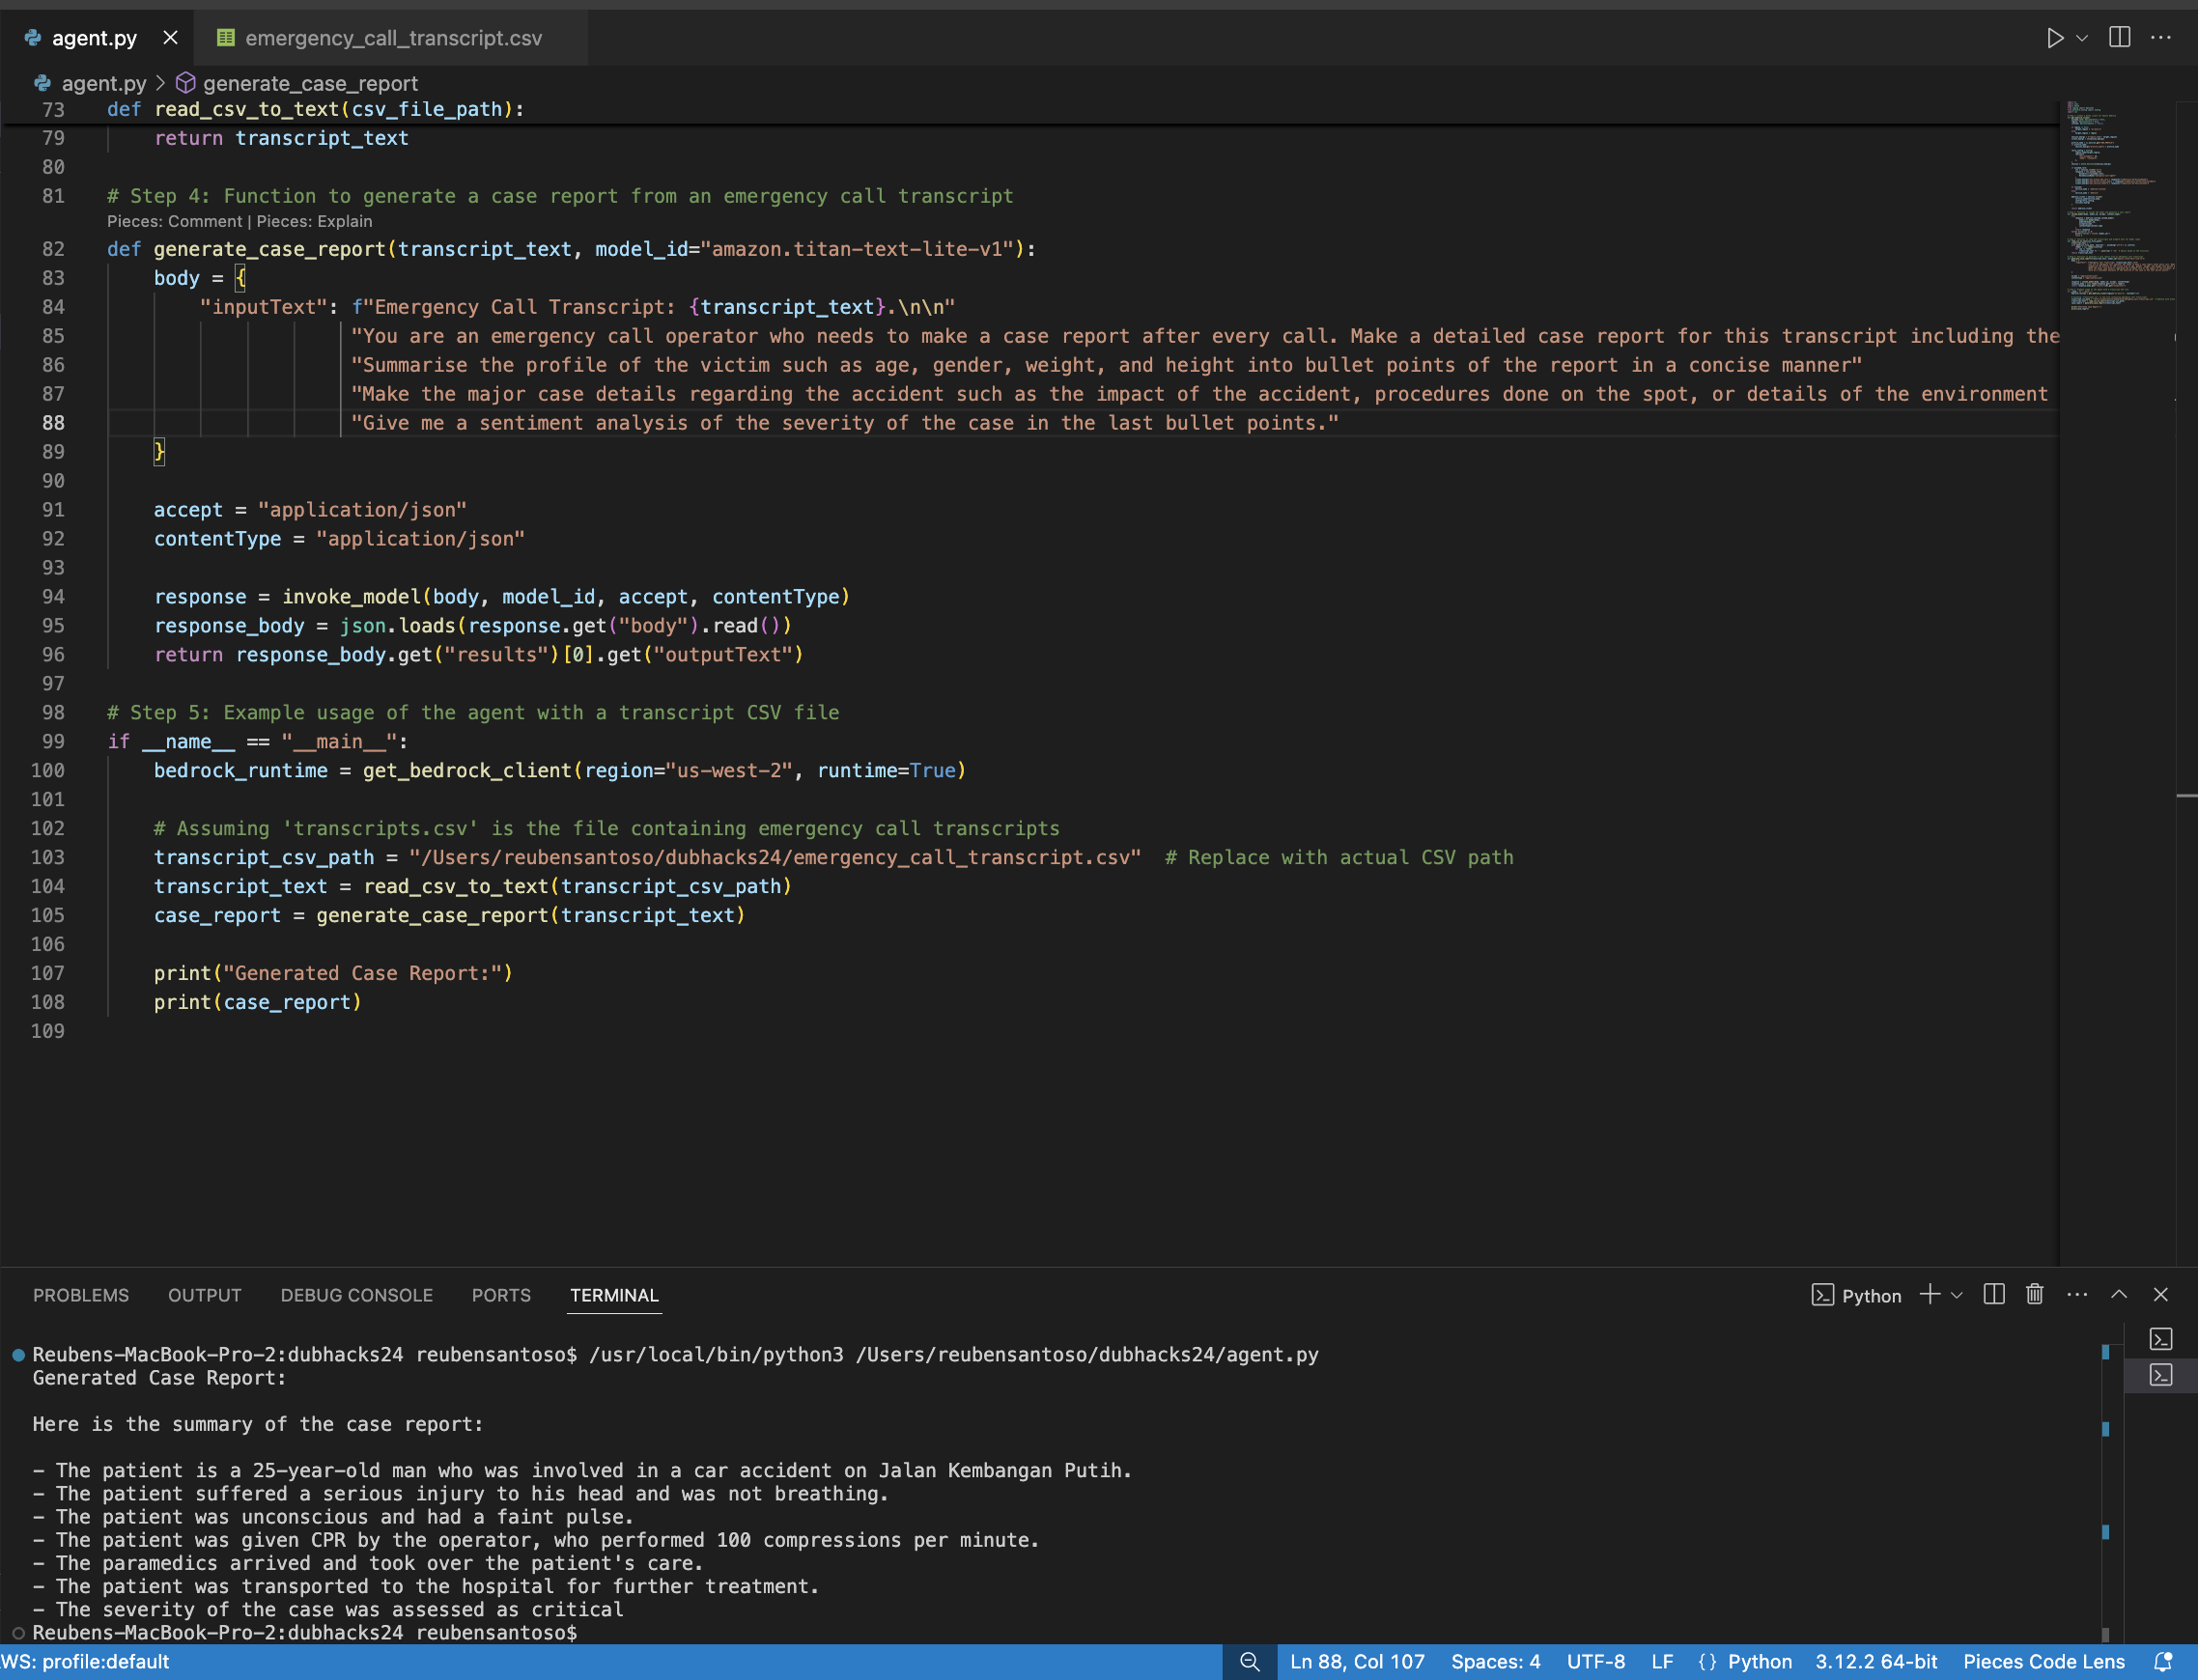The width and height of the screenshot is (2198, 1680).
Task: Split the terminal pane
Action: (x=1993, y=1295)
